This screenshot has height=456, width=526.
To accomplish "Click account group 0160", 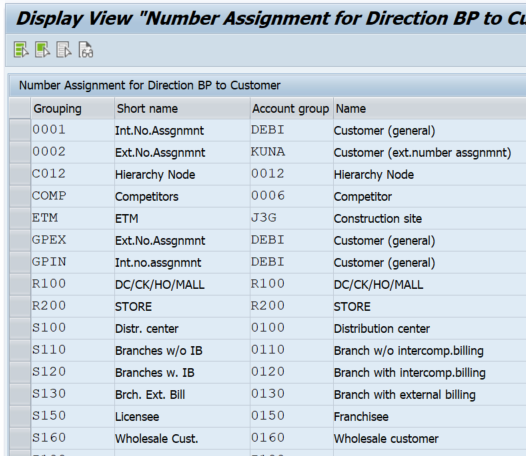I will pos(292,438).
